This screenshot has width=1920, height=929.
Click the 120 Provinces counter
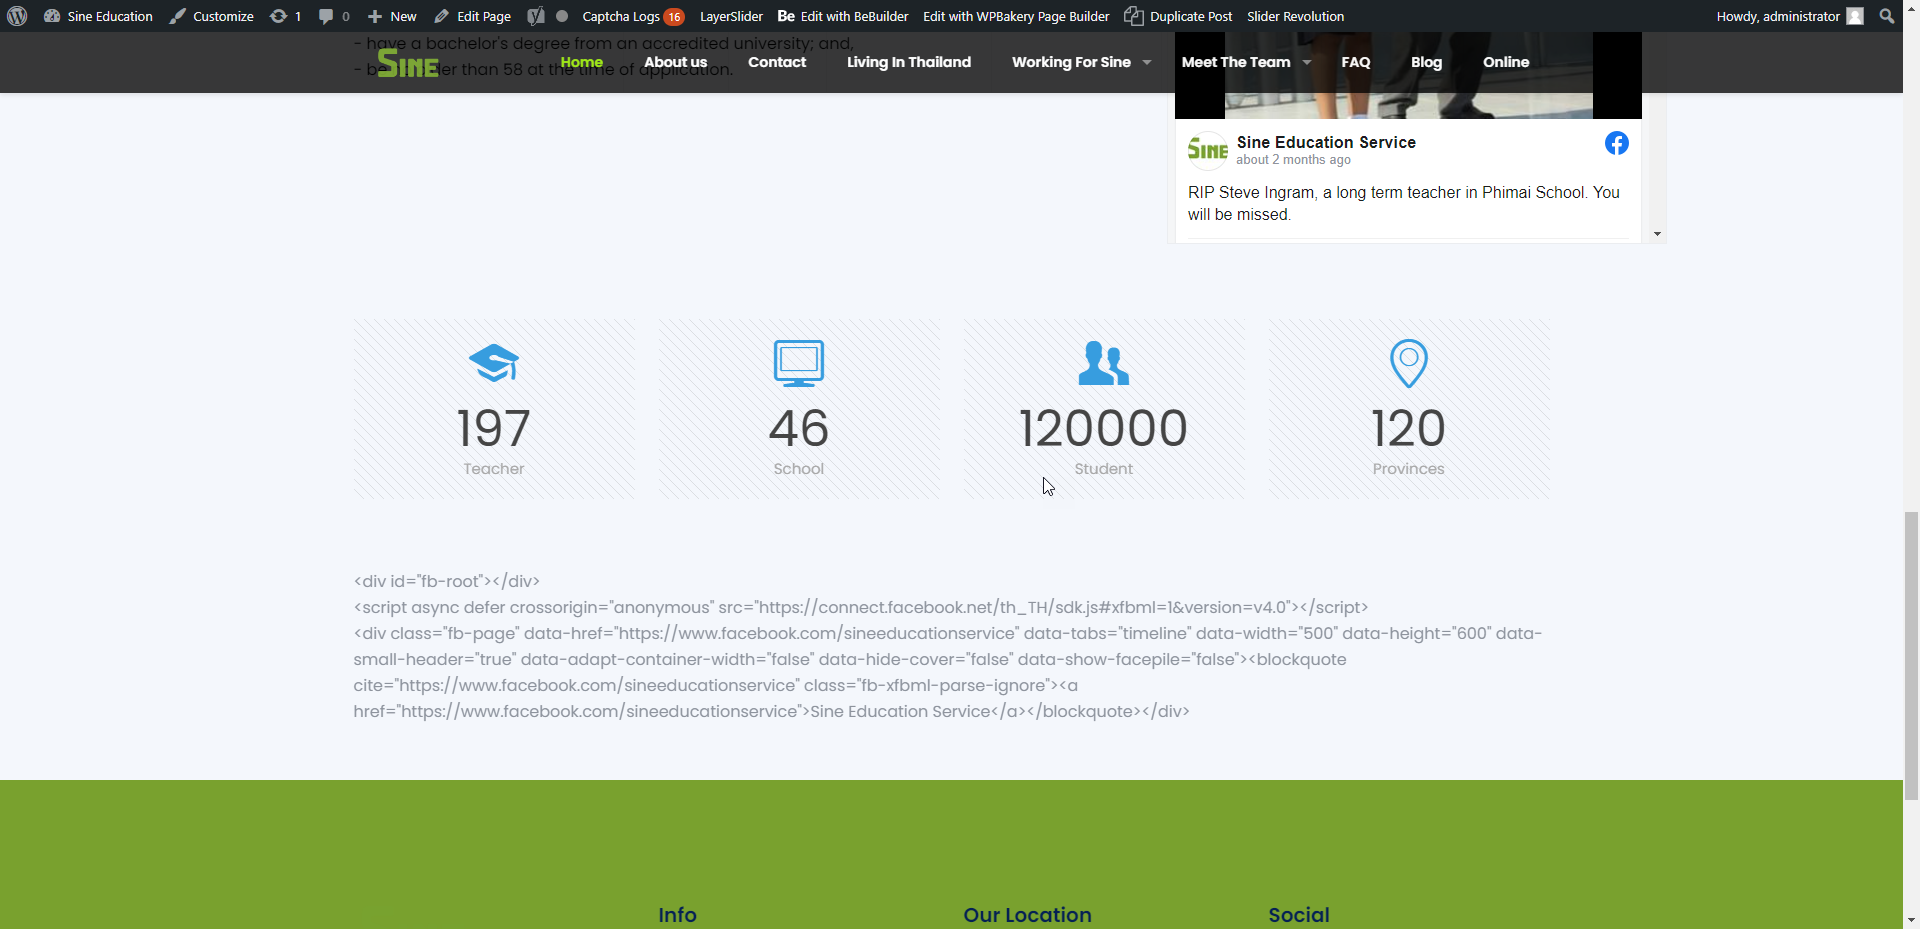pos(1409,428)
